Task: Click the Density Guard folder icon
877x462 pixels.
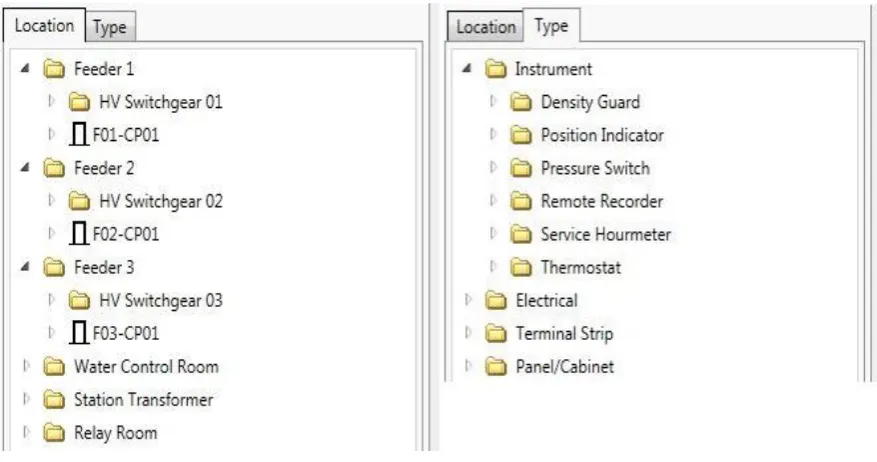Action: coord(521,102)
